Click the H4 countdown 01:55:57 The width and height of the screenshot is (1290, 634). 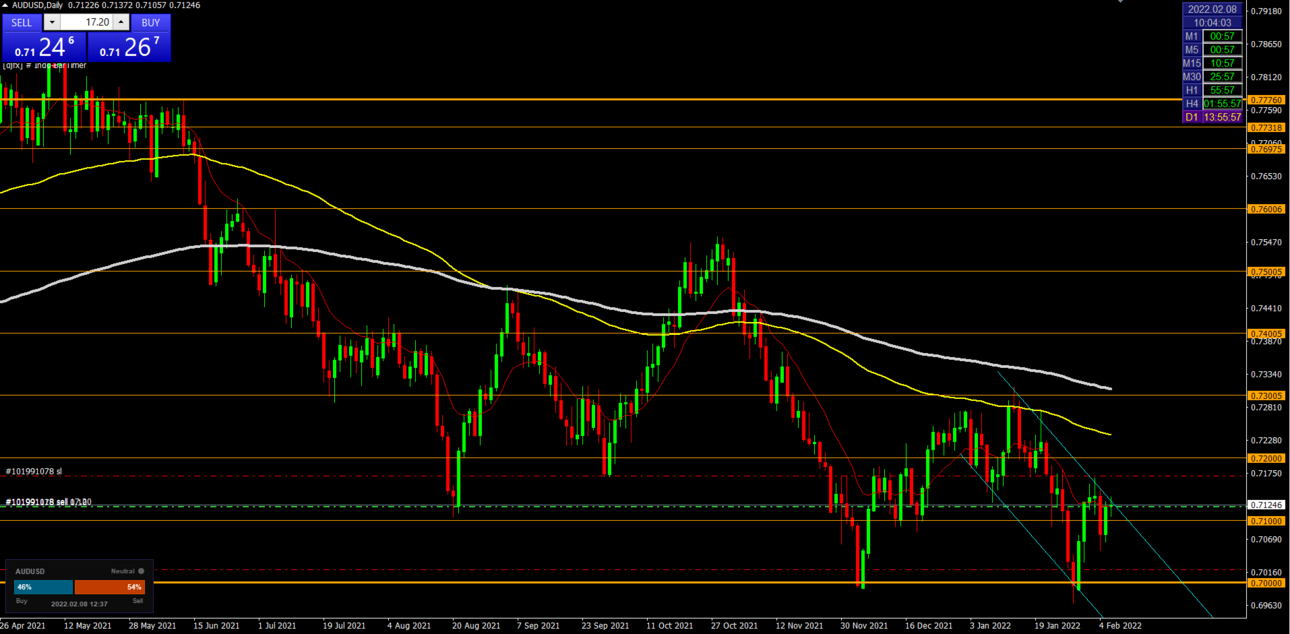pos(1222,103)
